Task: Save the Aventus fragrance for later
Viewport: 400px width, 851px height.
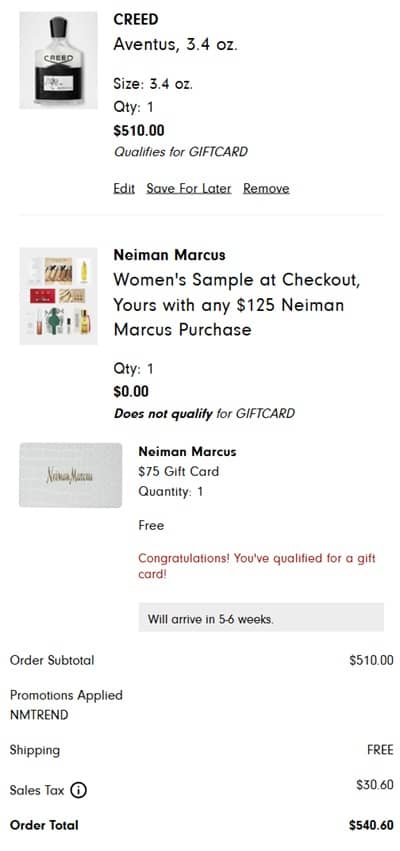Action: point(189,188)
